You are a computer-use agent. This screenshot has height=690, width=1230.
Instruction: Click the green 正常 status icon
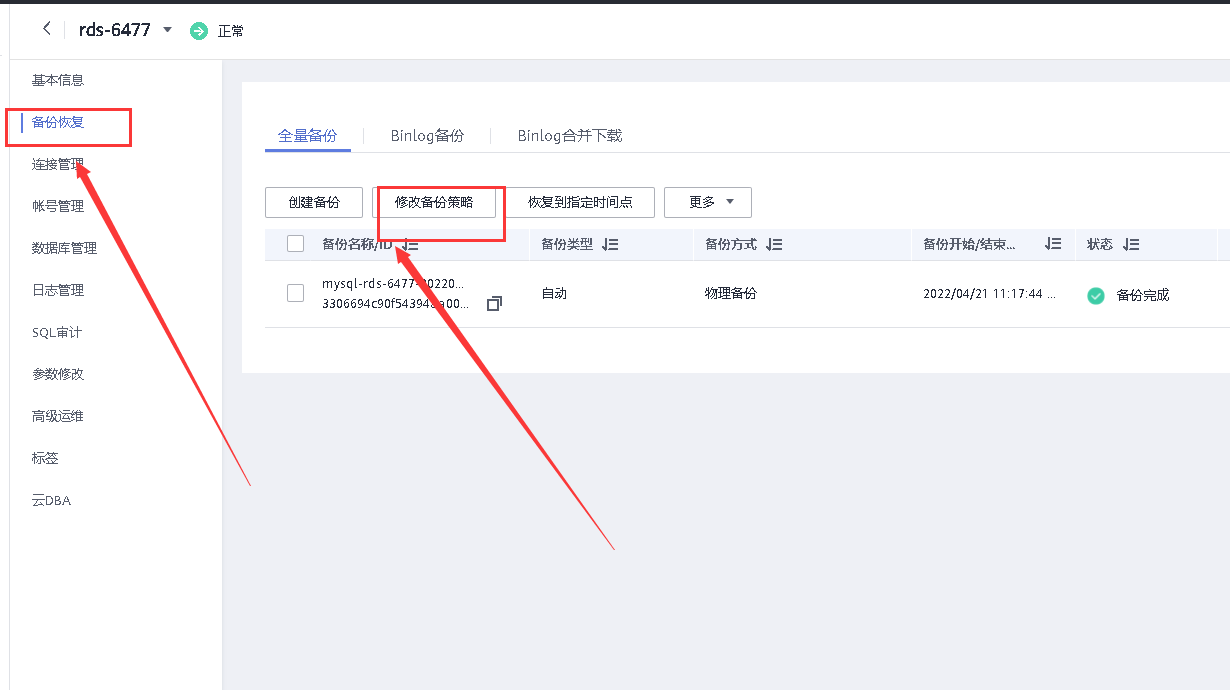199,31
